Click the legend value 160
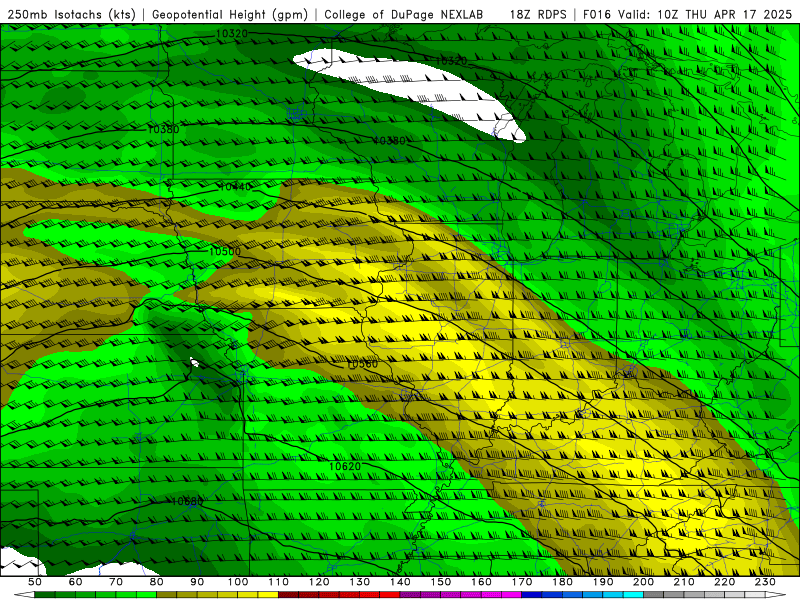800x600 pixels. (x=482, y=582)
